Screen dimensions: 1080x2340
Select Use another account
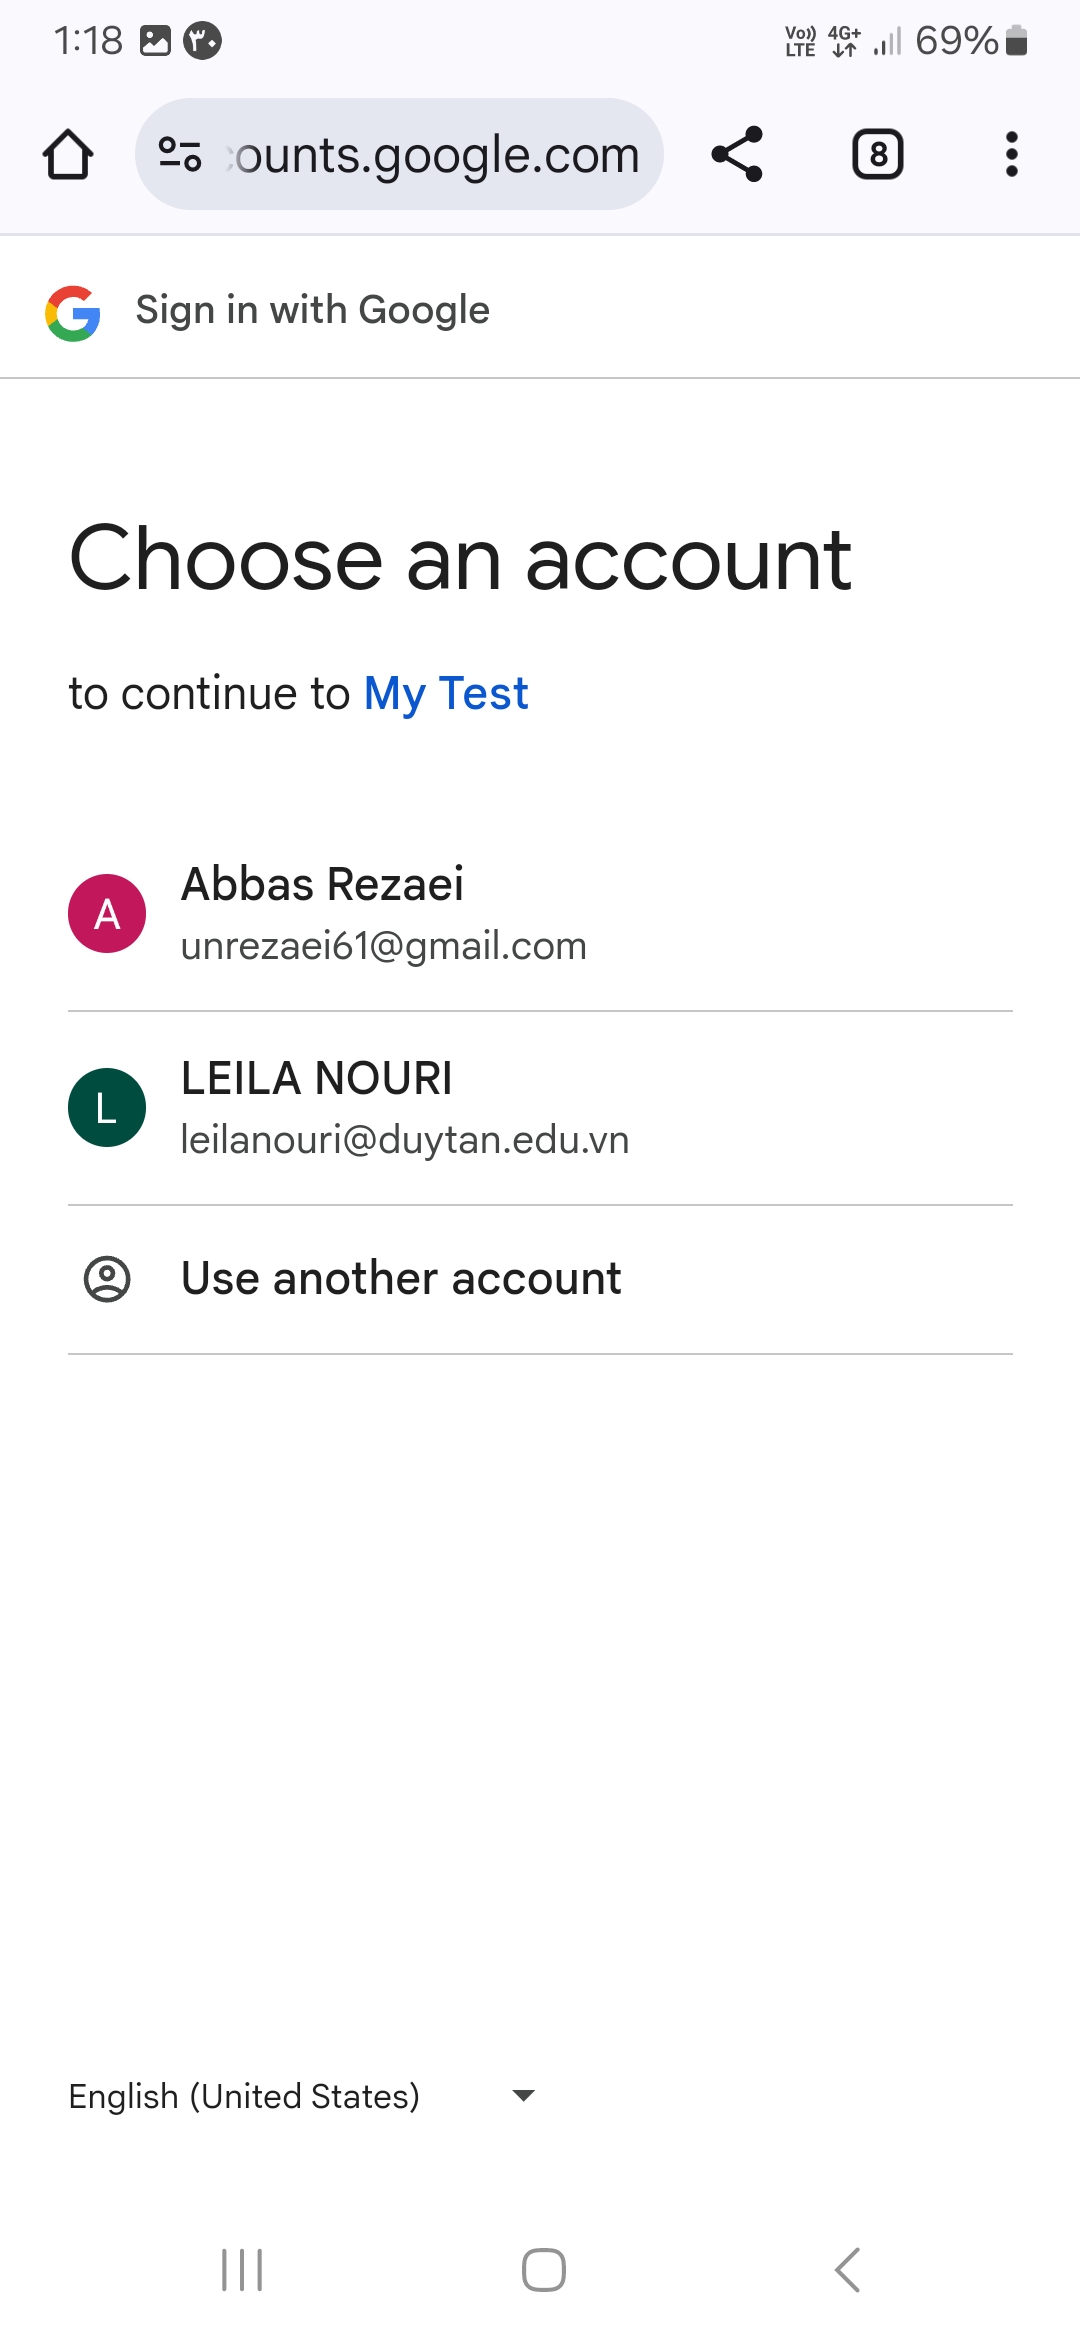pos(401,1279)
